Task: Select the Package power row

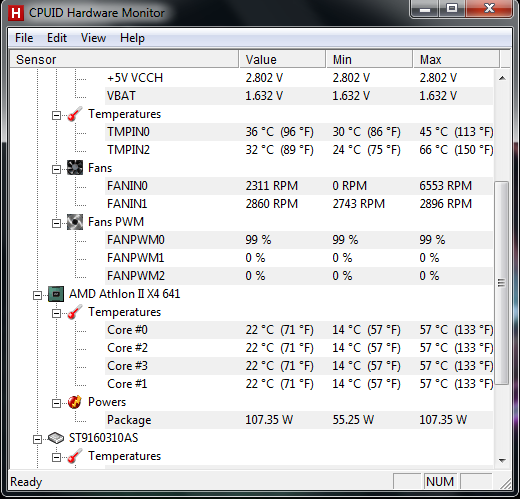Action: tap(299, 420)
